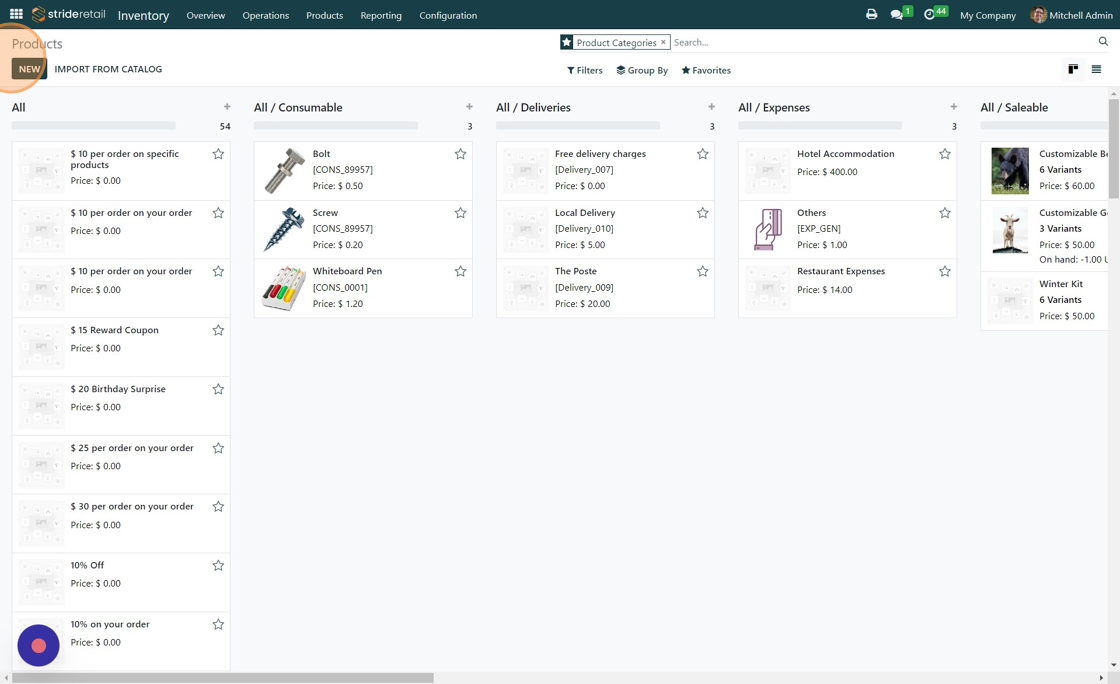This screenshot has height=684, width=1120.
Task: Click the NEW button
Action: pyautogui.click(x=29, y=69)
